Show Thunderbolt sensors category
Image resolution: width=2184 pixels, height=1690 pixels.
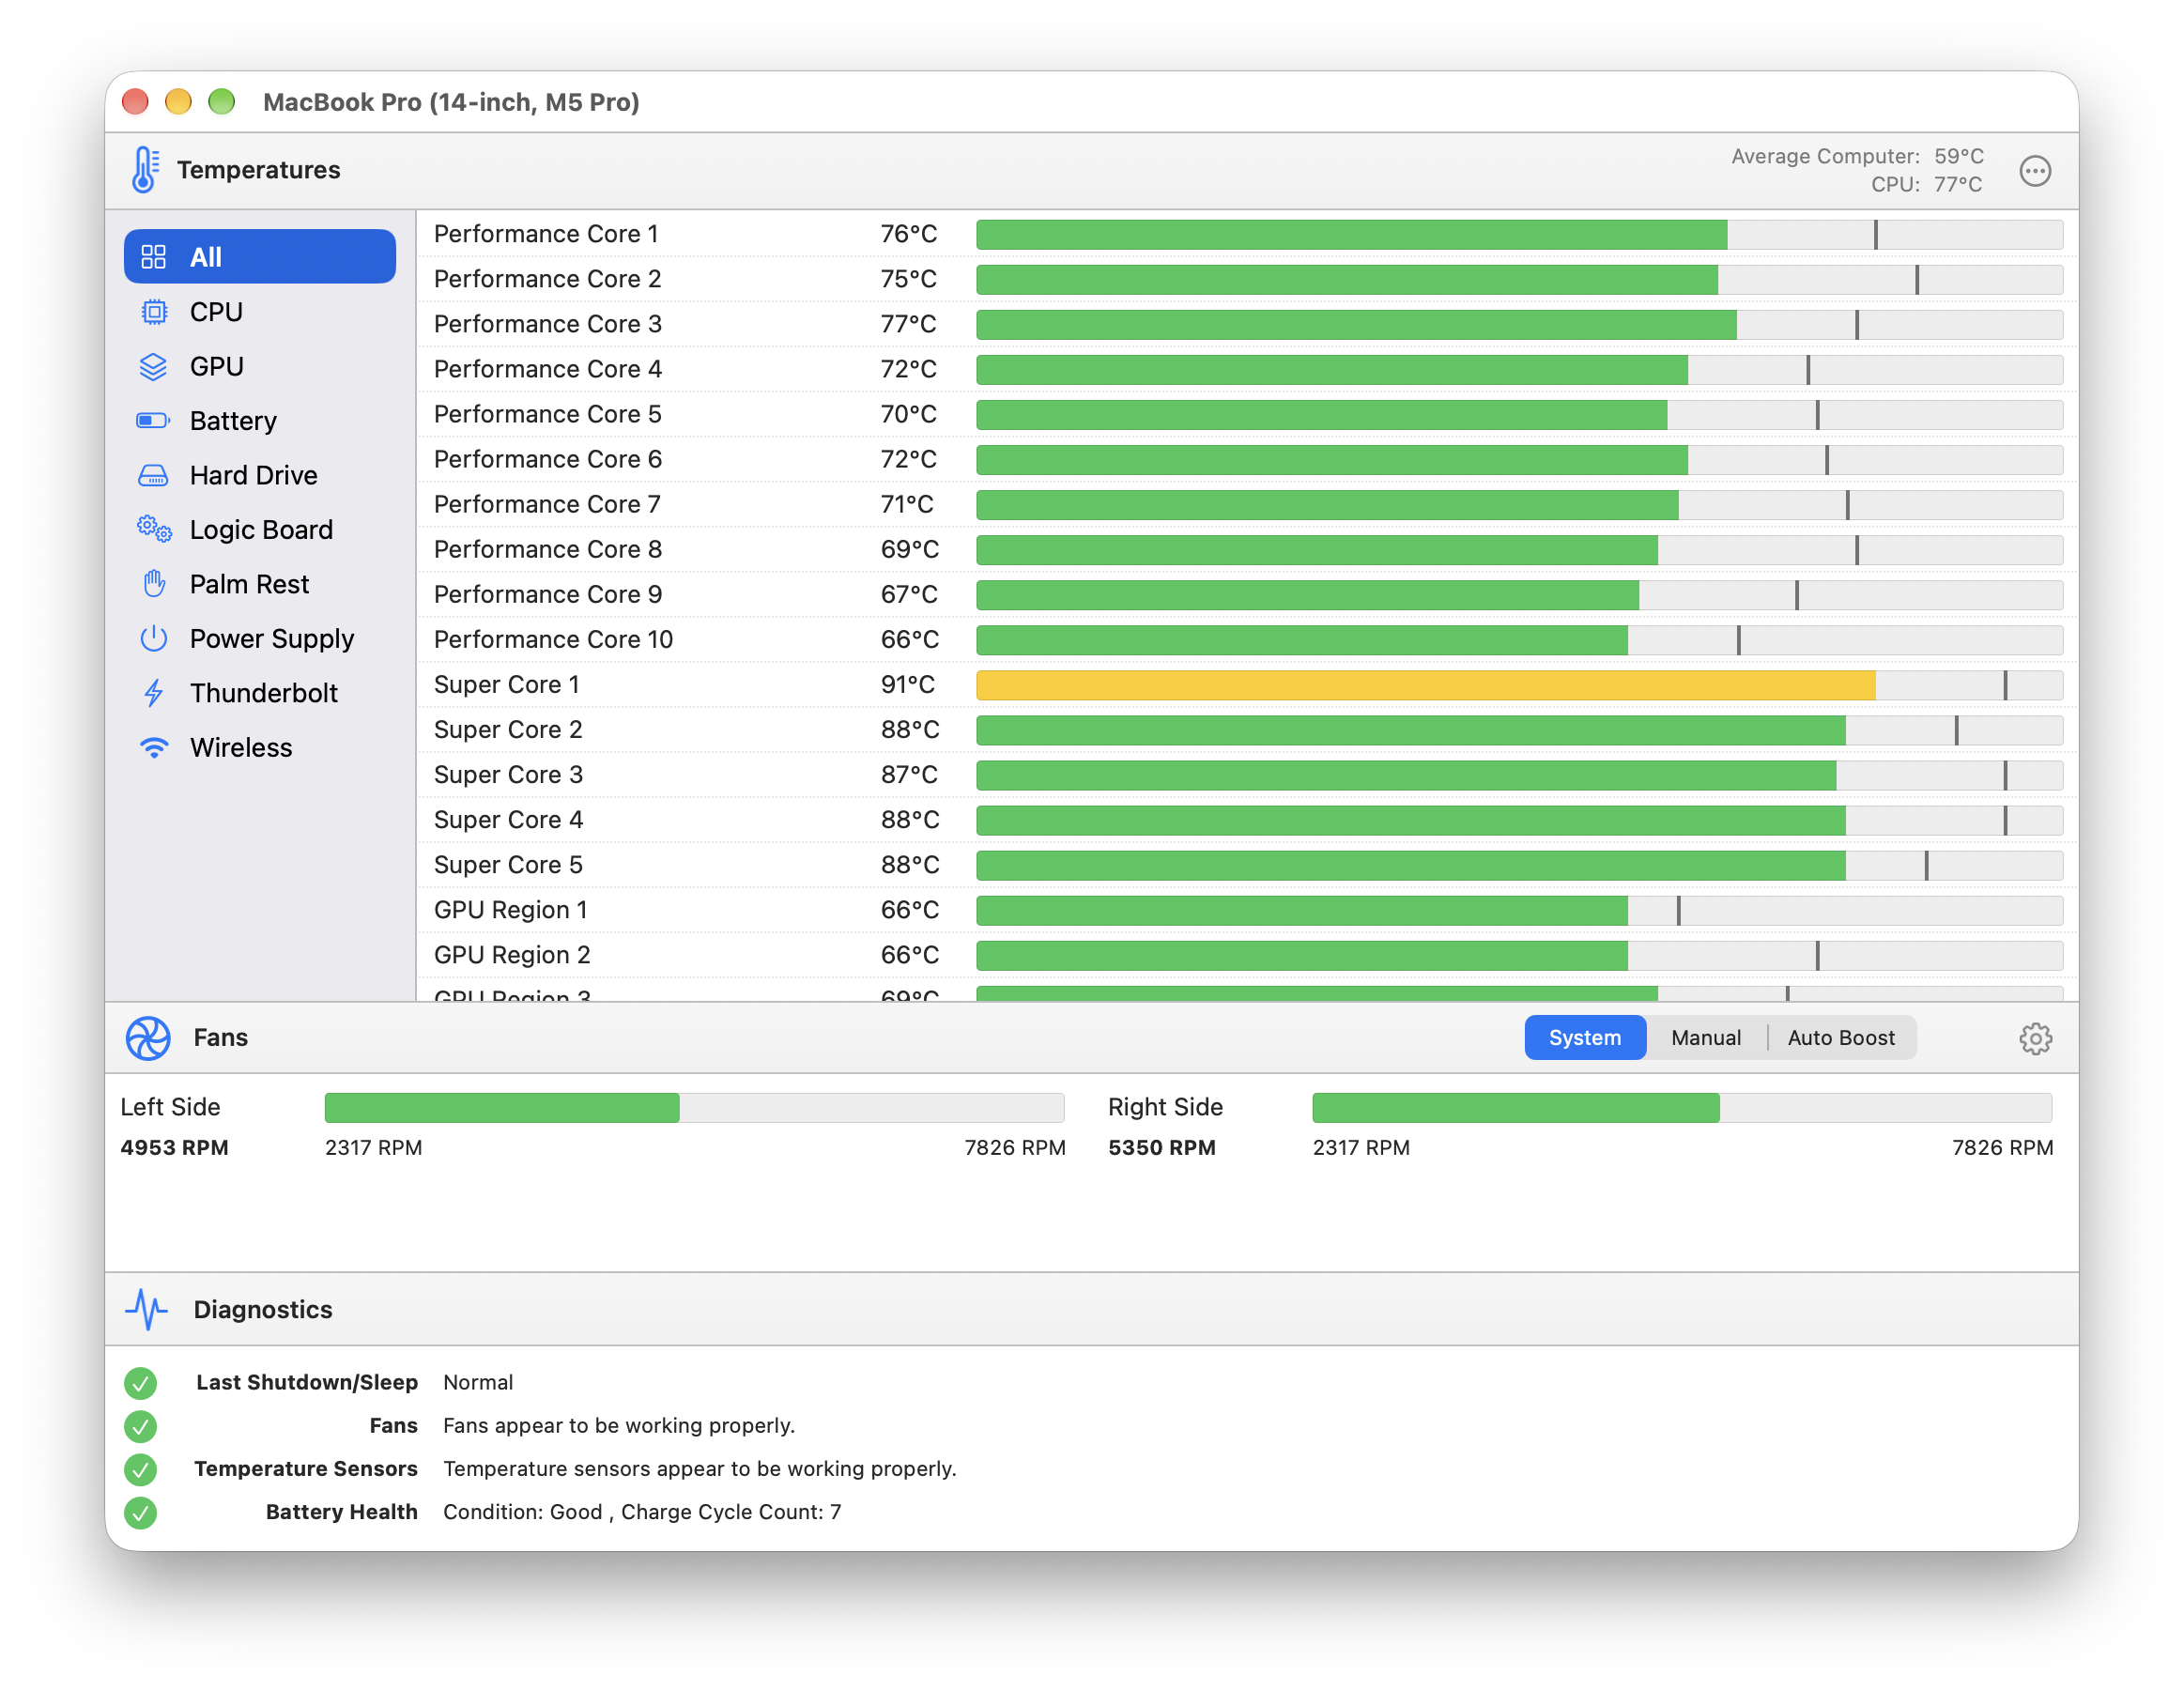coord(259,693)
